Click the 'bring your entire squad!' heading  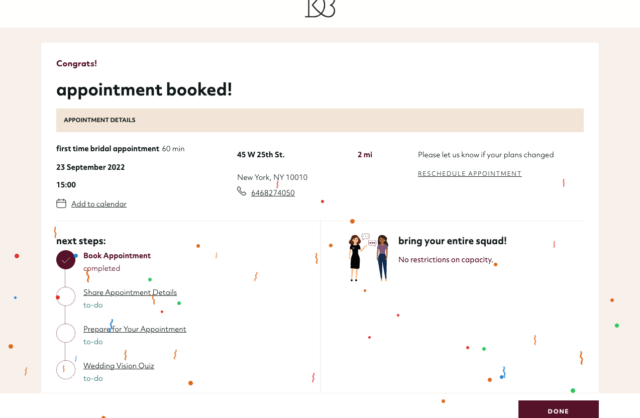click(452, 241)
